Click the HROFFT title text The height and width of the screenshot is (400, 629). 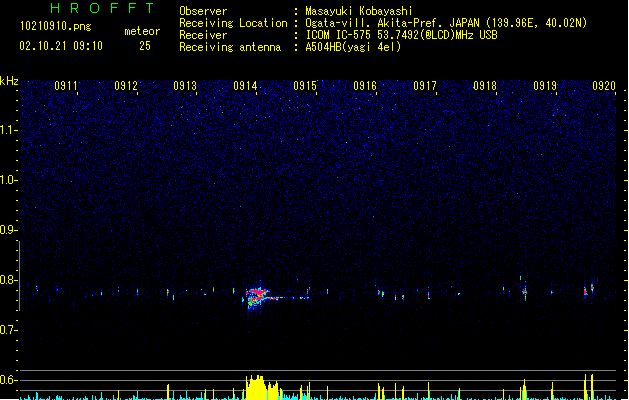[x=102, y=8]
